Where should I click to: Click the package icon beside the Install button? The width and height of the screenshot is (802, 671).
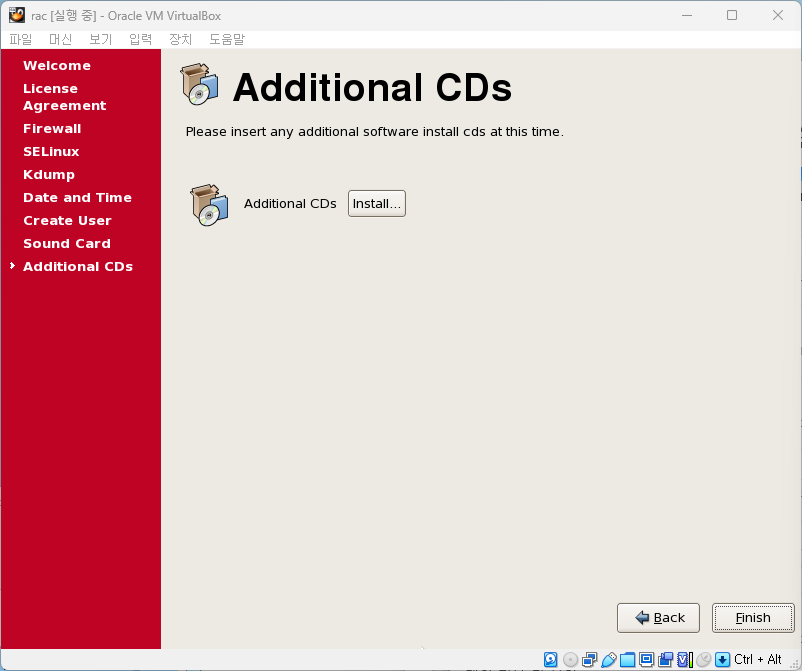[209, 205]
